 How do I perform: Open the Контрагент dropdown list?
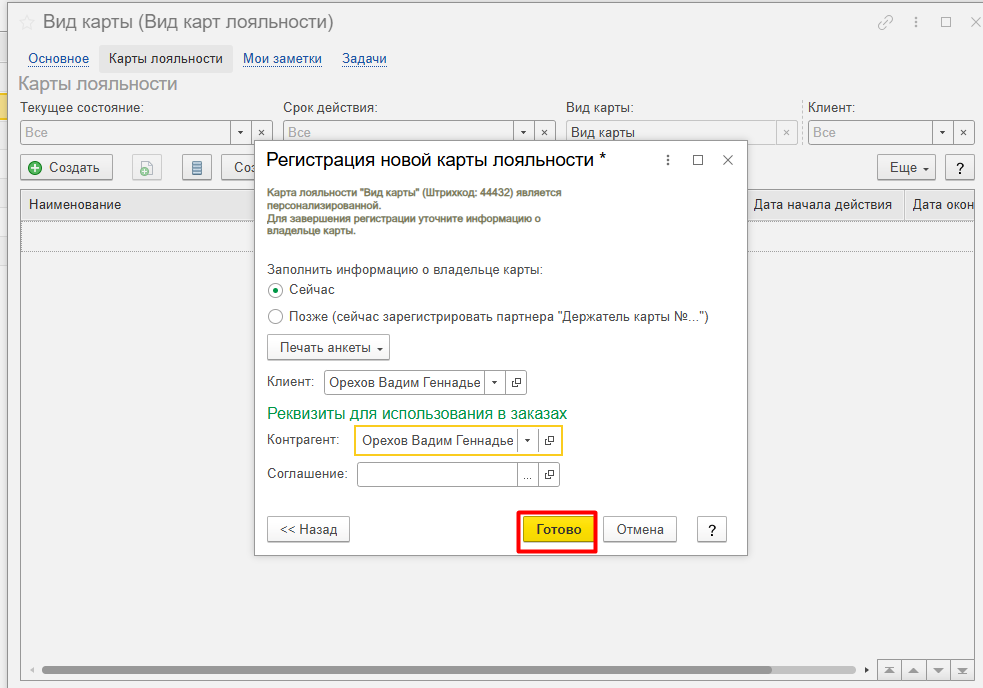[x=527, y=441]
